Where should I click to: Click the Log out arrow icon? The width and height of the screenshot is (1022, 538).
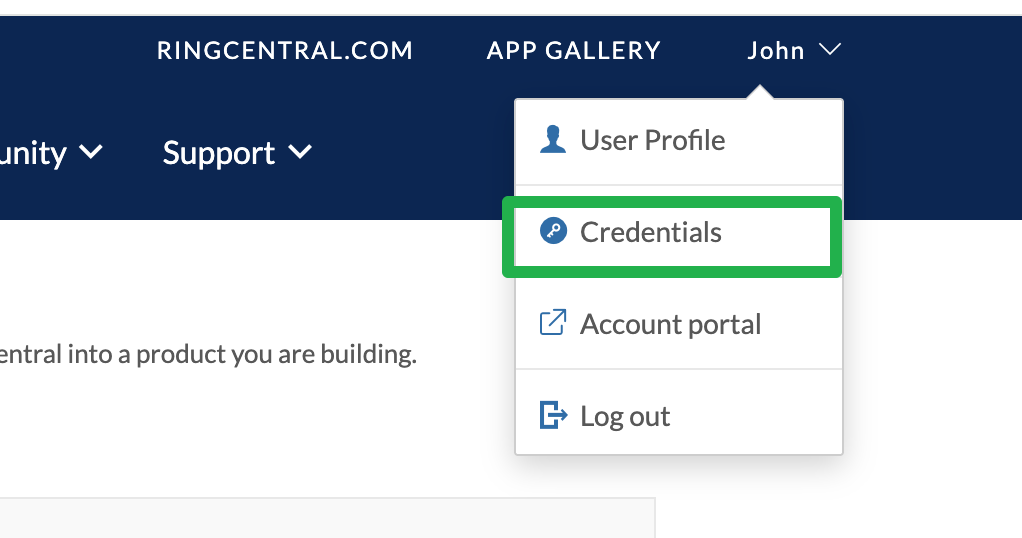[x=553, y=415]
